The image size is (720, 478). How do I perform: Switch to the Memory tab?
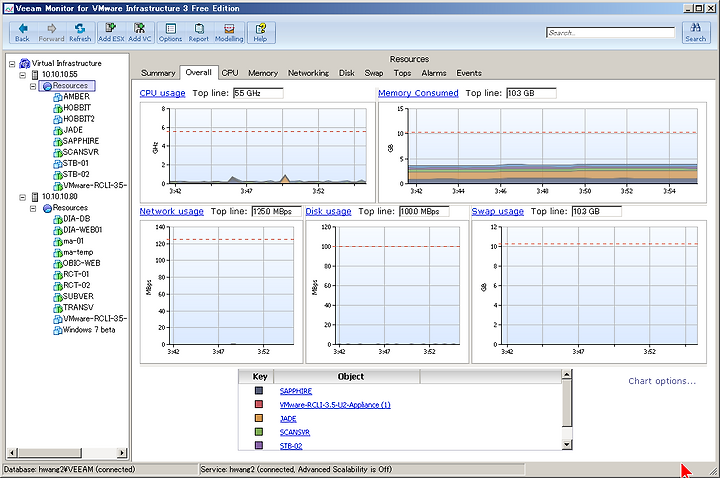tap(263, 73)
